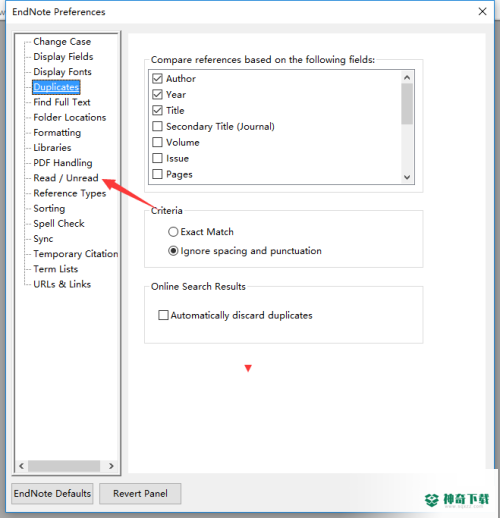Open the Read / Unread preferences
500x518 pixels.
(66, 178)
